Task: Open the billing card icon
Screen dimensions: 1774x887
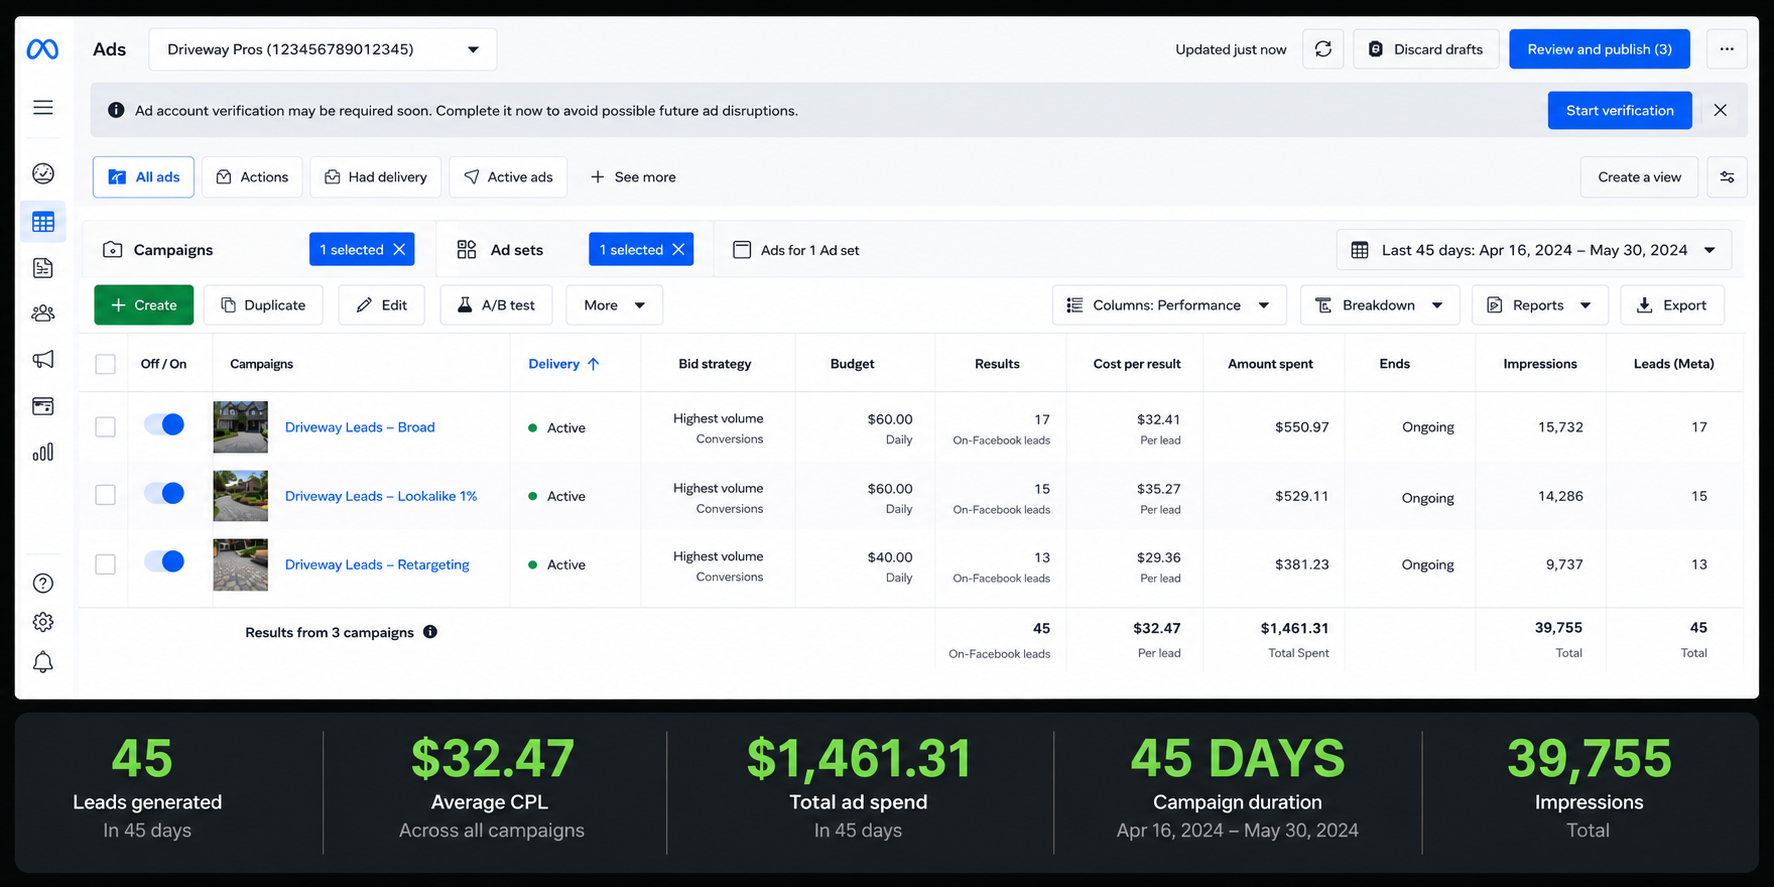Action: pyautogui.click(x=43, y=406)
